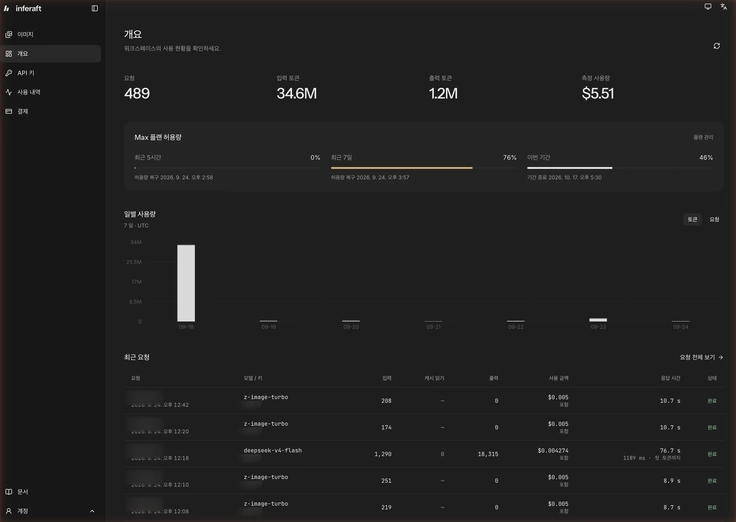Click the 일별 사용량 heading

click(139, 214)
